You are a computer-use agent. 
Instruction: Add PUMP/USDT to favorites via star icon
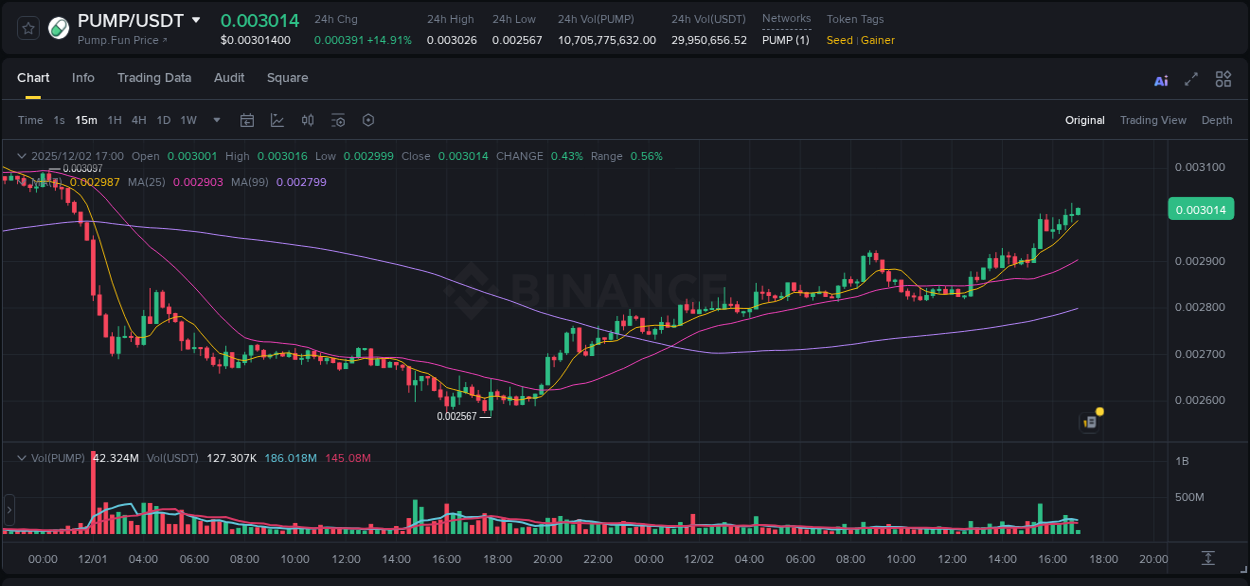point(27,28)
